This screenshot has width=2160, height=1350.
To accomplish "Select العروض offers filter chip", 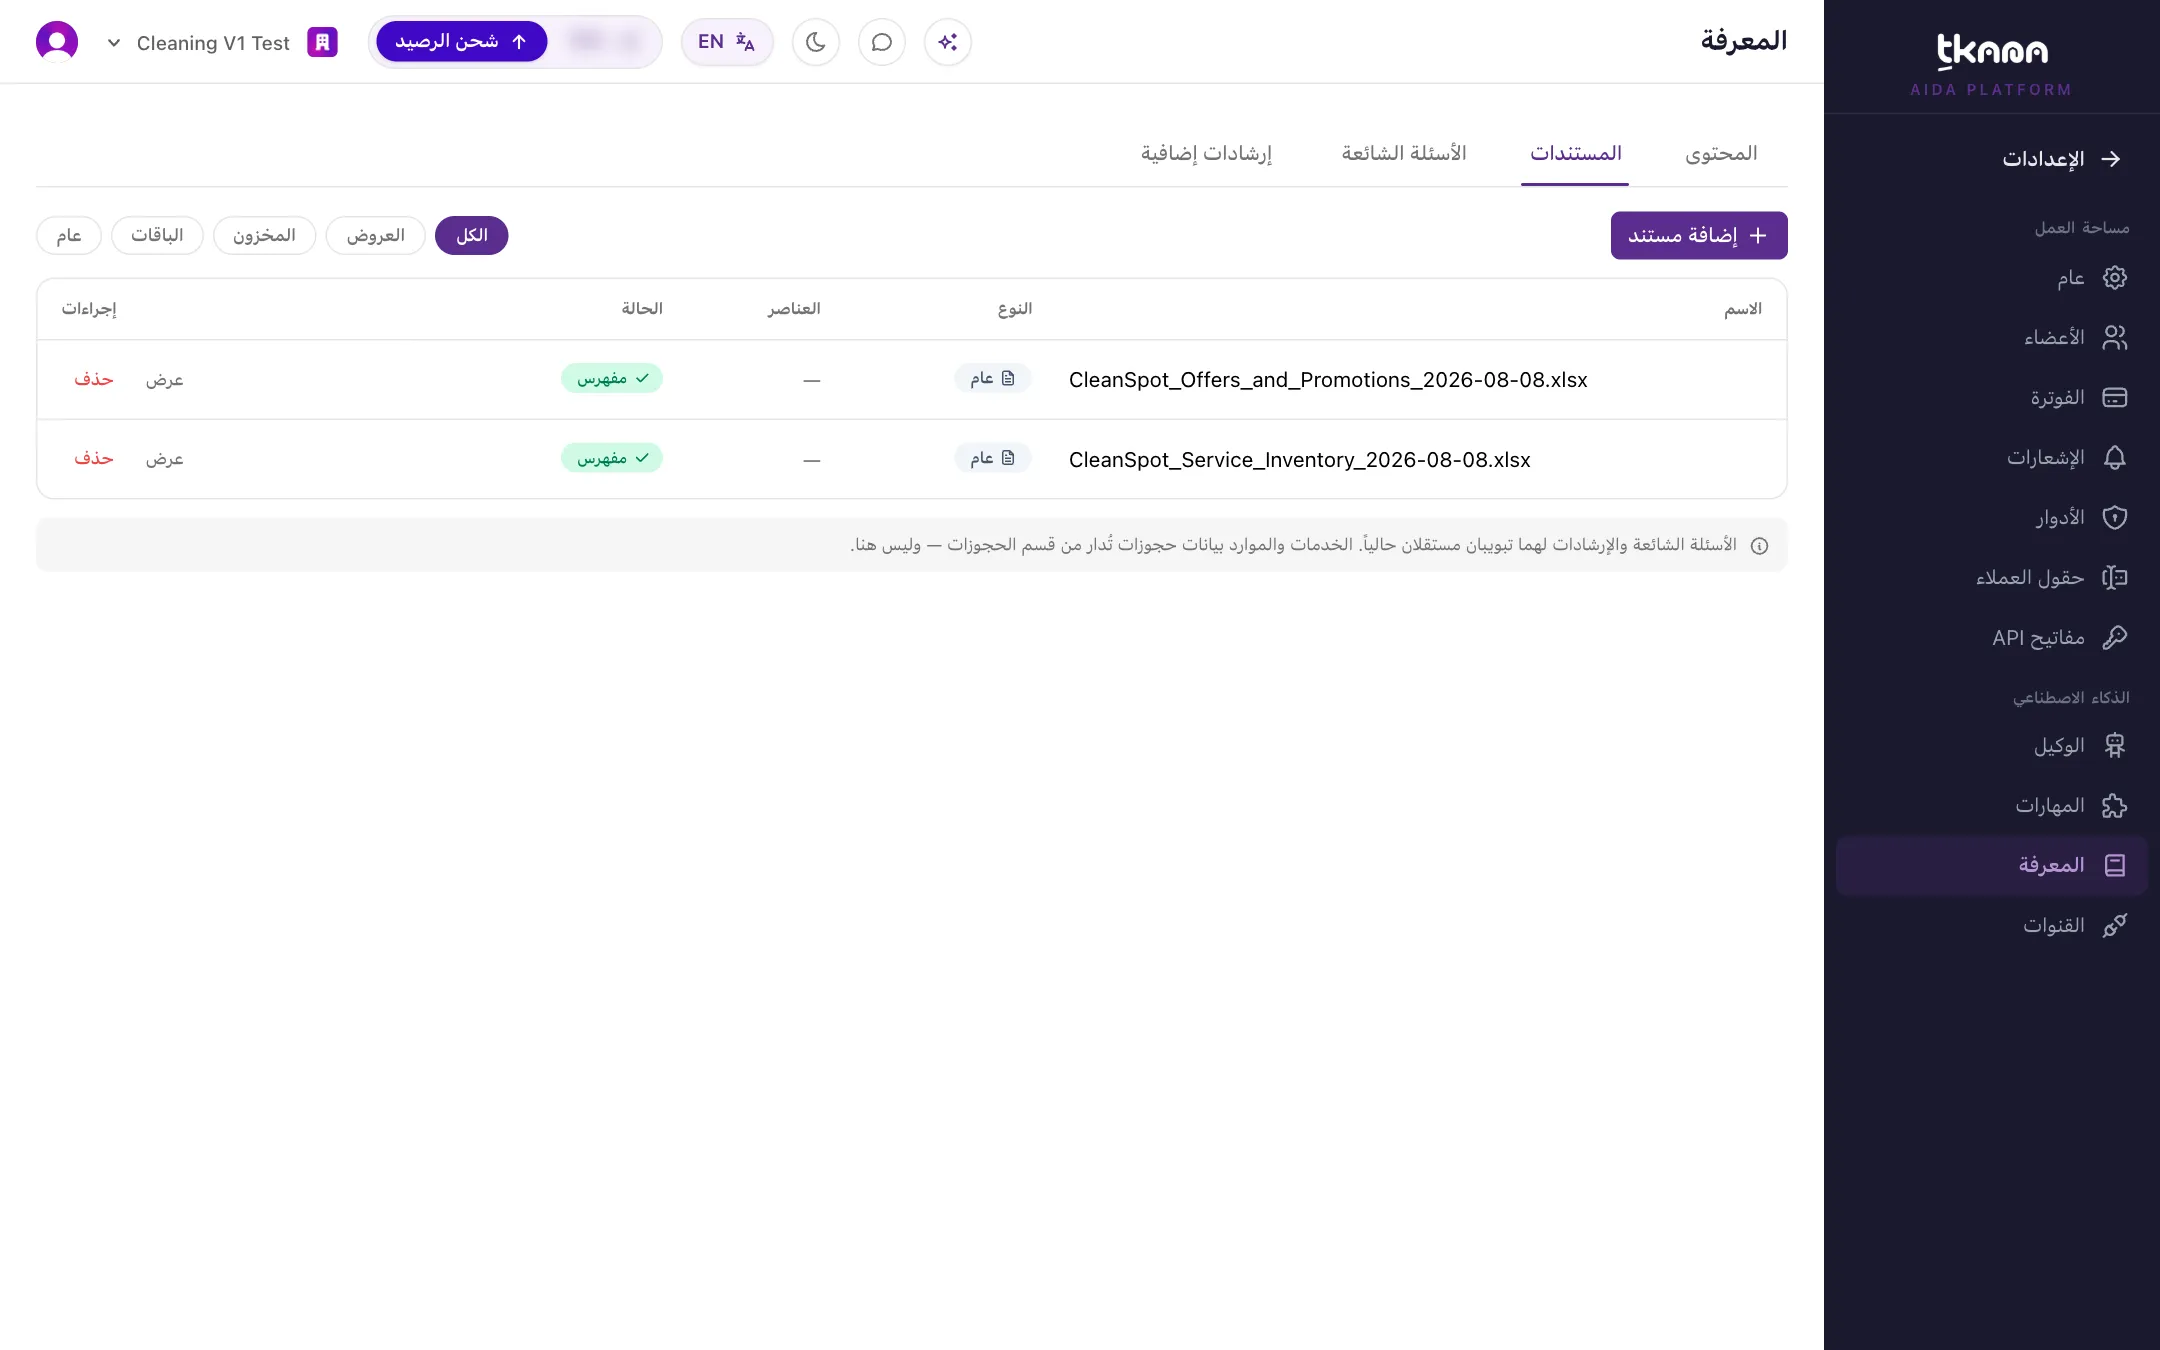I will point(376,236).
